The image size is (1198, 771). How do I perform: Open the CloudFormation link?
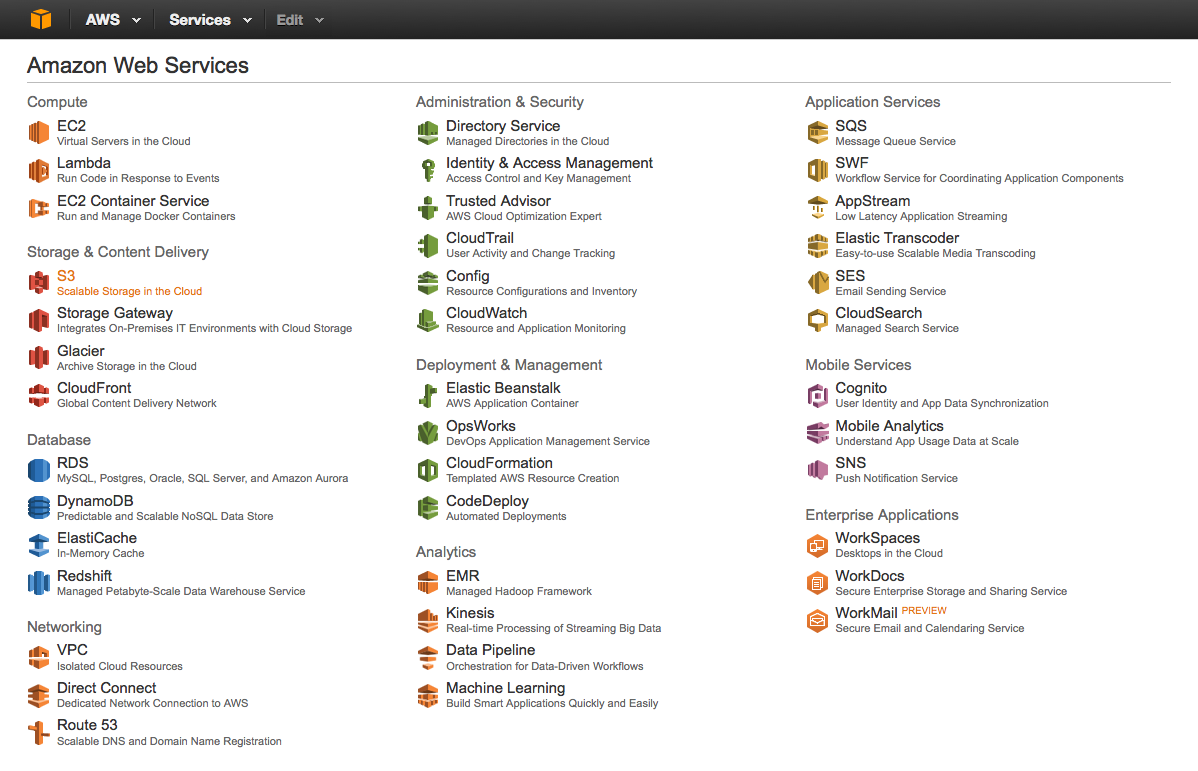(x=499, y=463)
